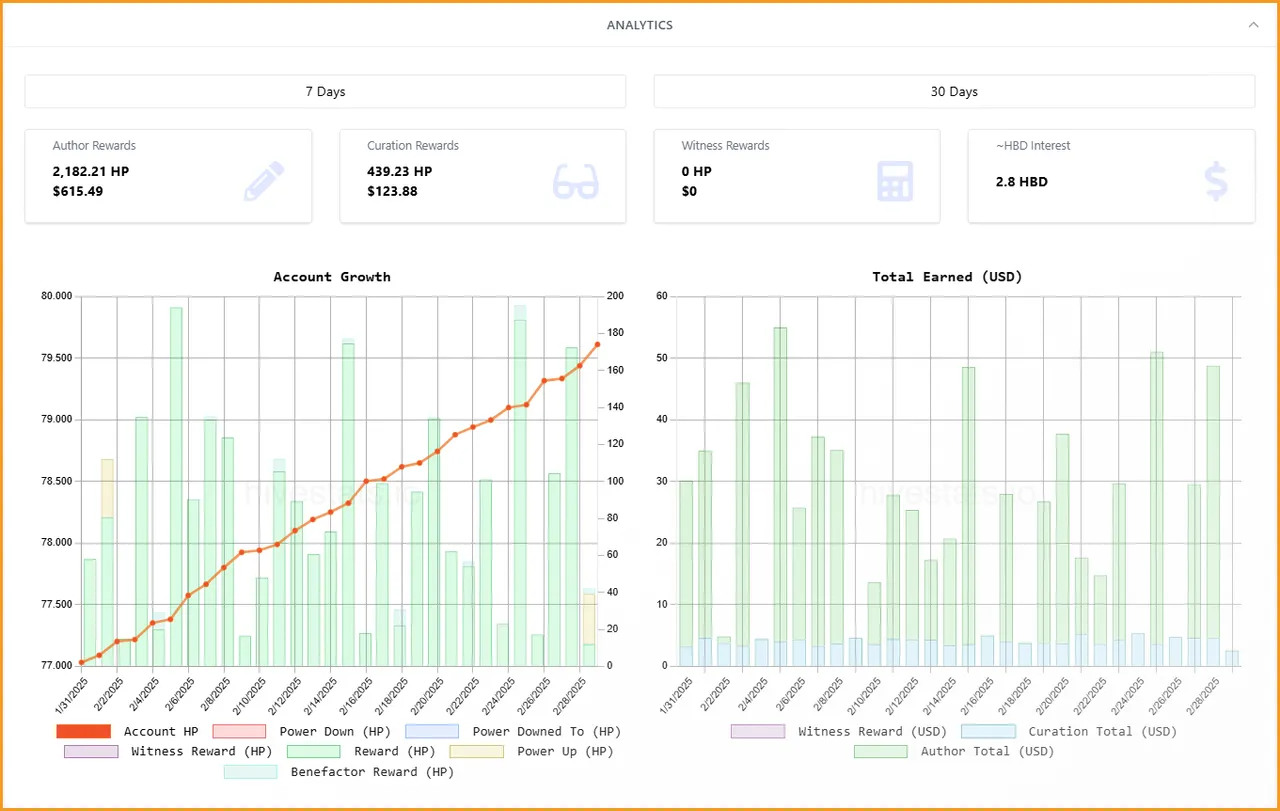Click the last point on the Account HP line
1280x811 pixels.
(x=597, y=344)
